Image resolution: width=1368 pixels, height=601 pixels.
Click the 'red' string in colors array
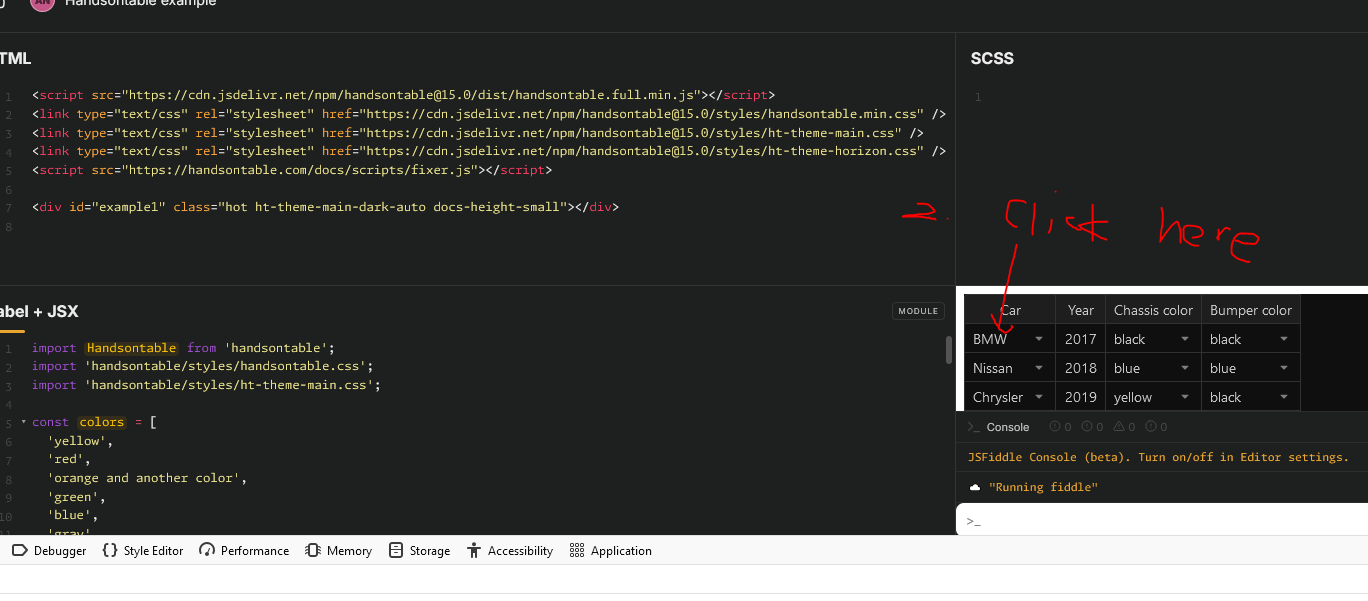[x=66, y=460]
